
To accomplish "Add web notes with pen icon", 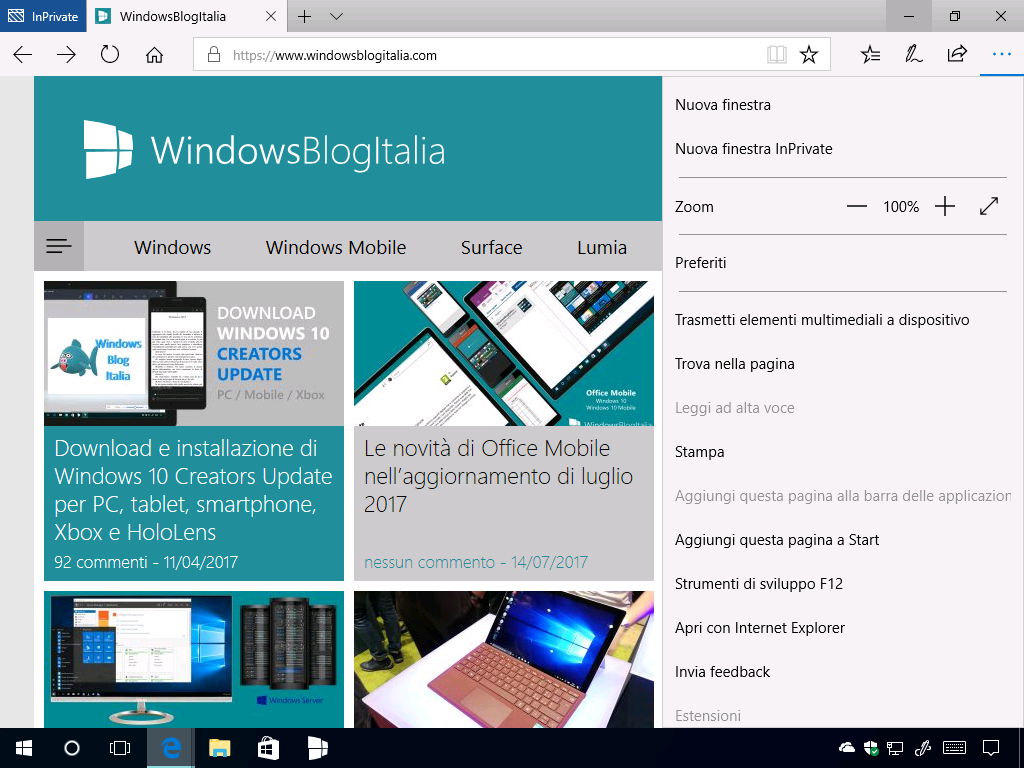I will [x=914, y=55].
